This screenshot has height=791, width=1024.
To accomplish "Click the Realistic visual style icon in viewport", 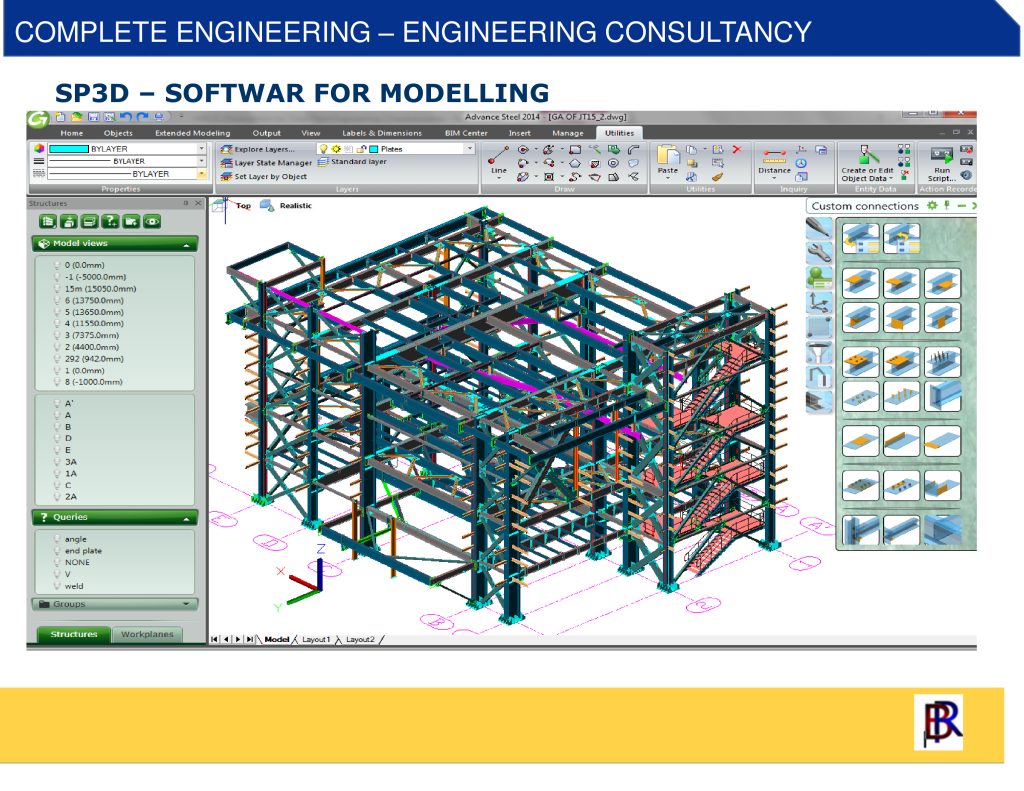I will [267, 206].
